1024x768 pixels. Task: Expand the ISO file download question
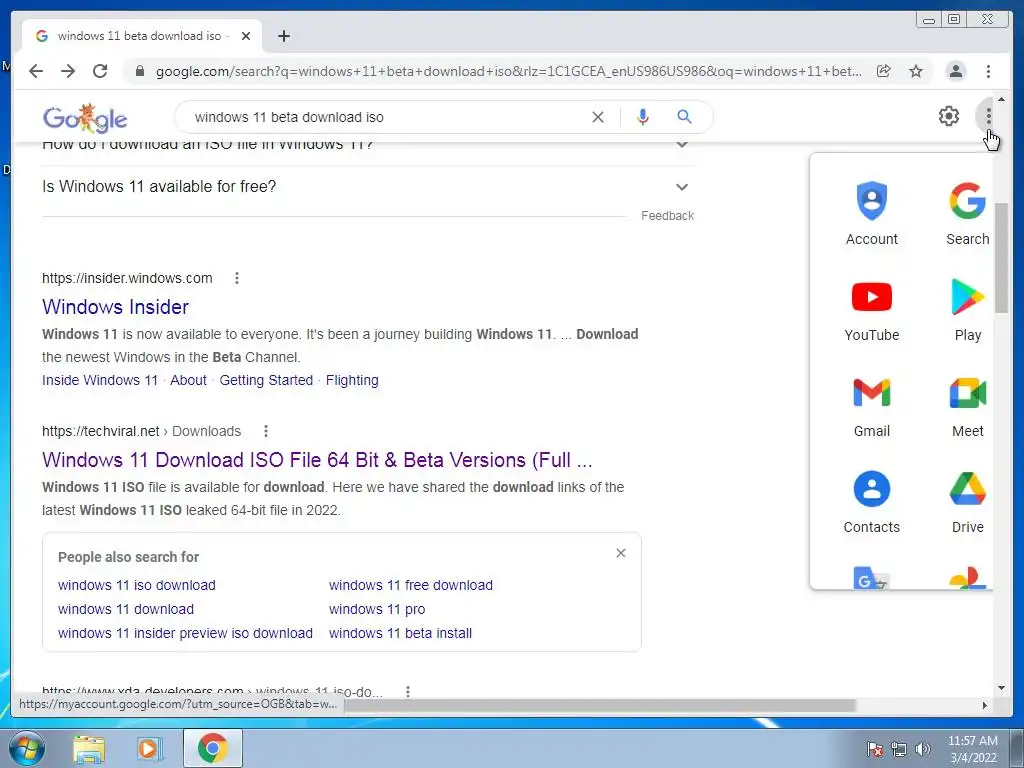click(367, 146)
